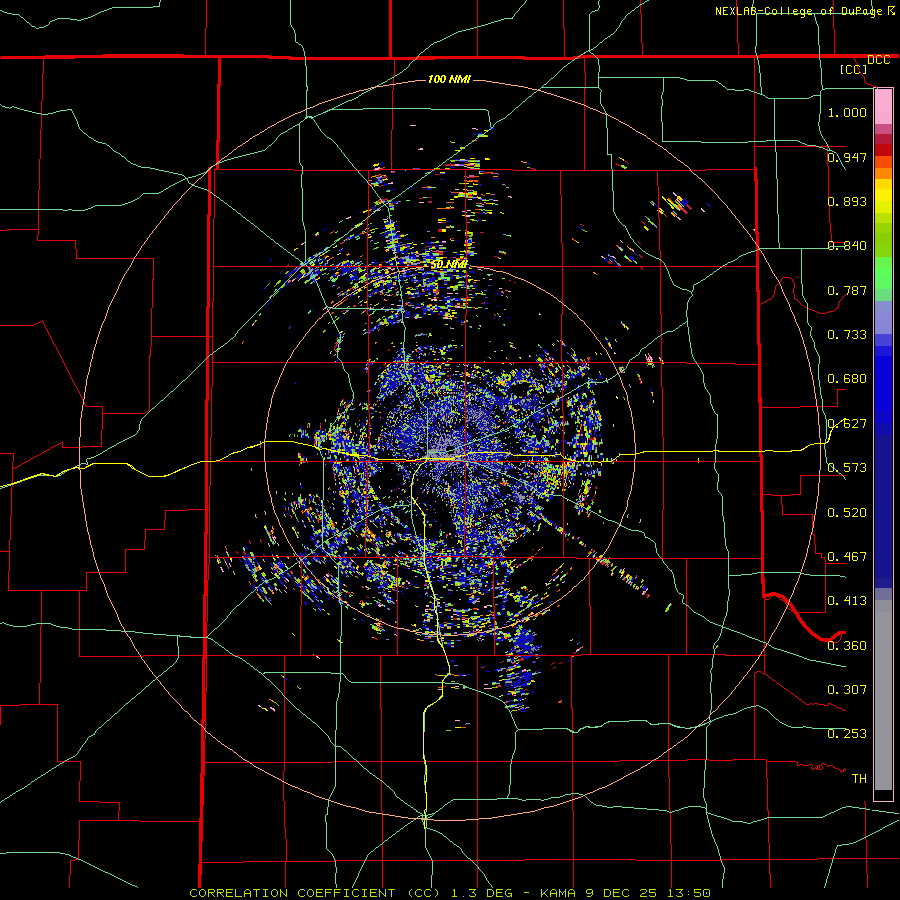Select the 1.000 legend value

[847, 112]
